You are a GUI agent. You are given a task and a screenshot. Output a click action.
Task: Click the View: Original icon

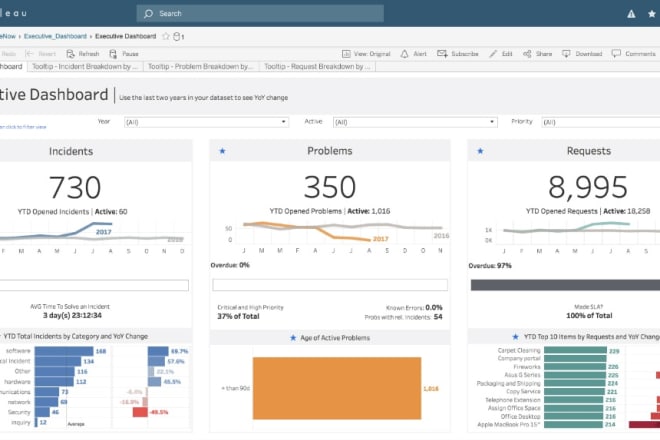(x=346, y=53)
